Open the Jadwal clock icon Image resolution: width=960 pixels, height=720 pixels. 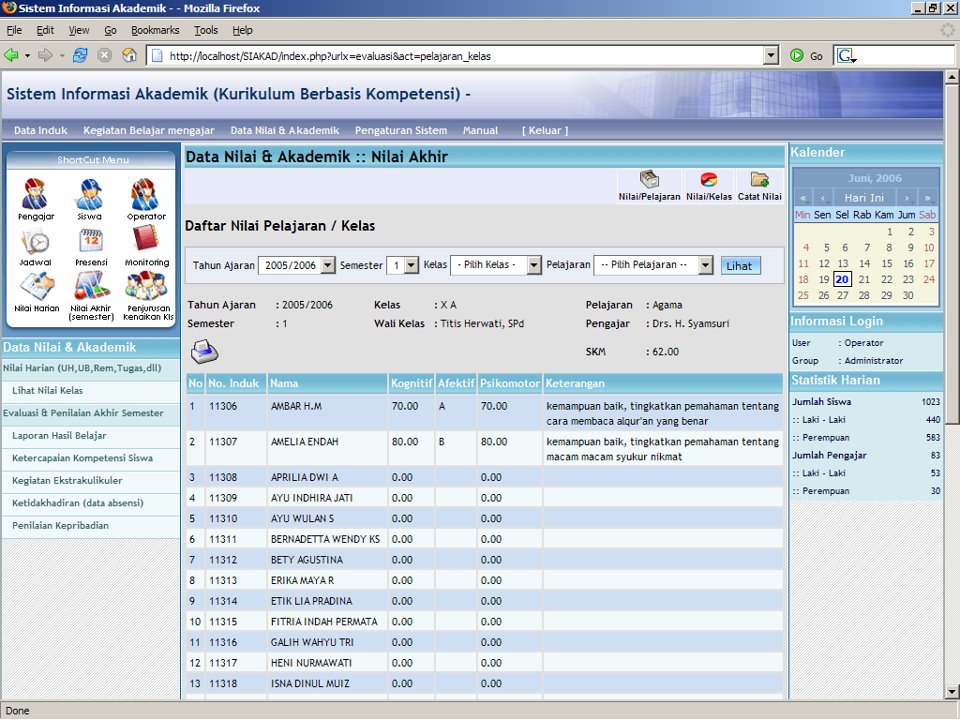(x=36, y=241)
